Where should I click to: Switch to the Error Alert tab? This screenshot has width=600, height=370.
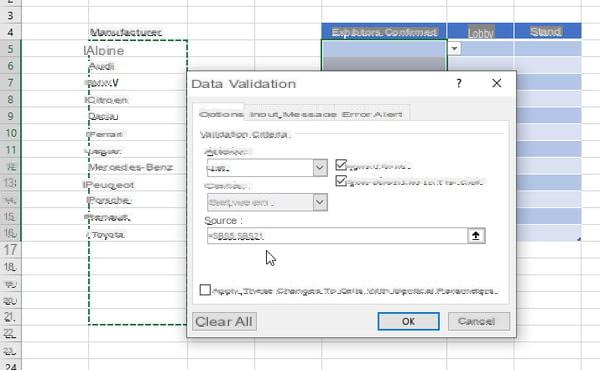coord(372,114)
